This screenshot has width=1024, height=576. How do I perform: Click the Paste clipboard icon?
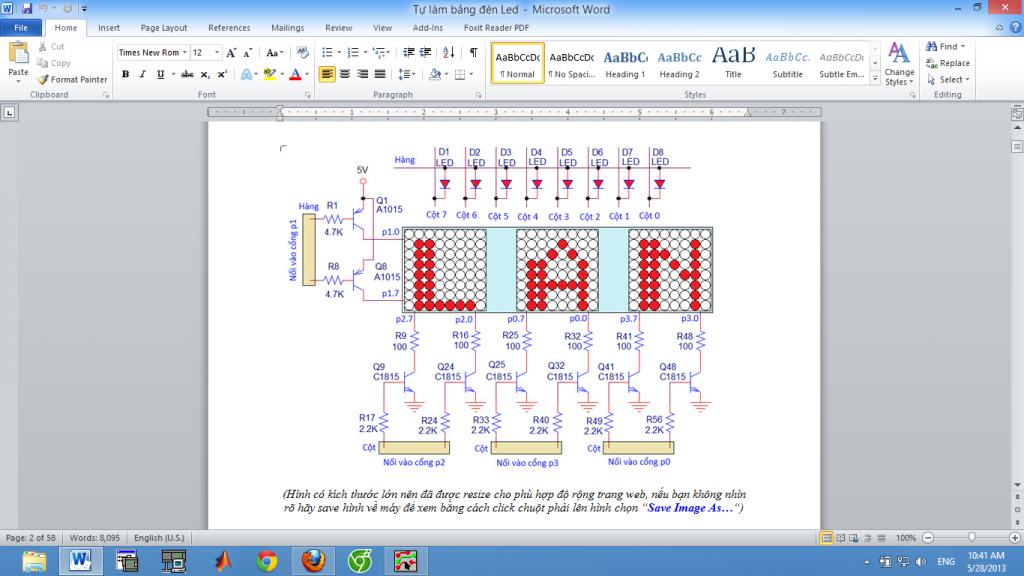pos(18,52)
